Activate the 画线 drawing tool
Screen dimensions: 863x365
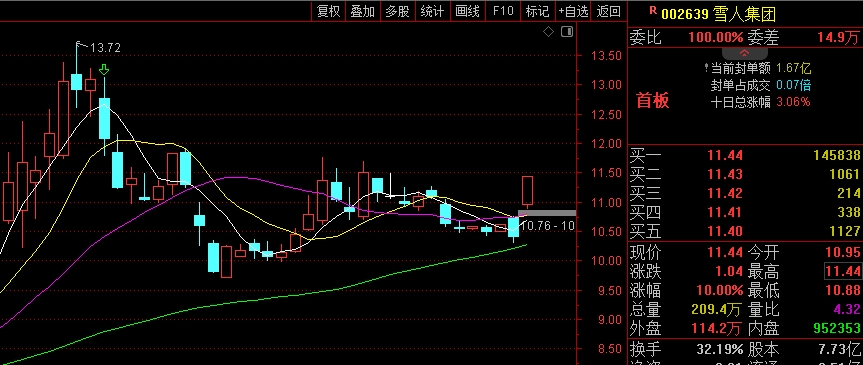[467, 11]
